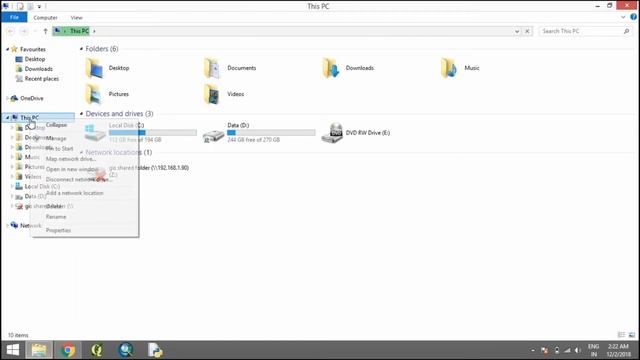640x360 pixels.
Task: Open the File tab
Action: (14, 17)
